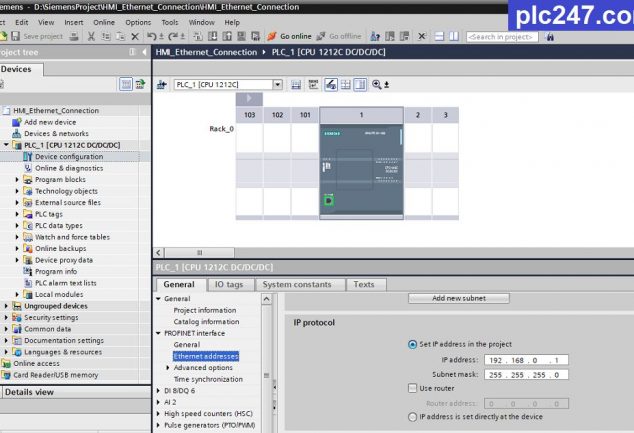The width and height of the screenshot is (634, 433).
Task: Click the Paste icon in toolbar
Action: [x=120, y=36]
